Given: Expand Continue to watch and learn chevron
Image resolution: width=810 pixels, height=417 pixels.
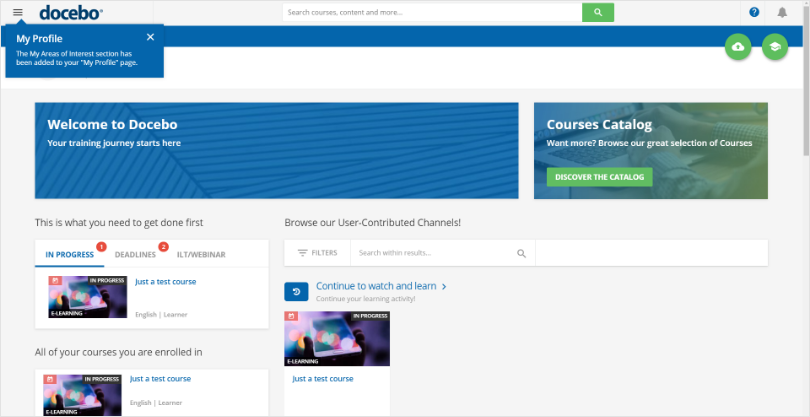Looking at the screenshot, I should point(444,286).
